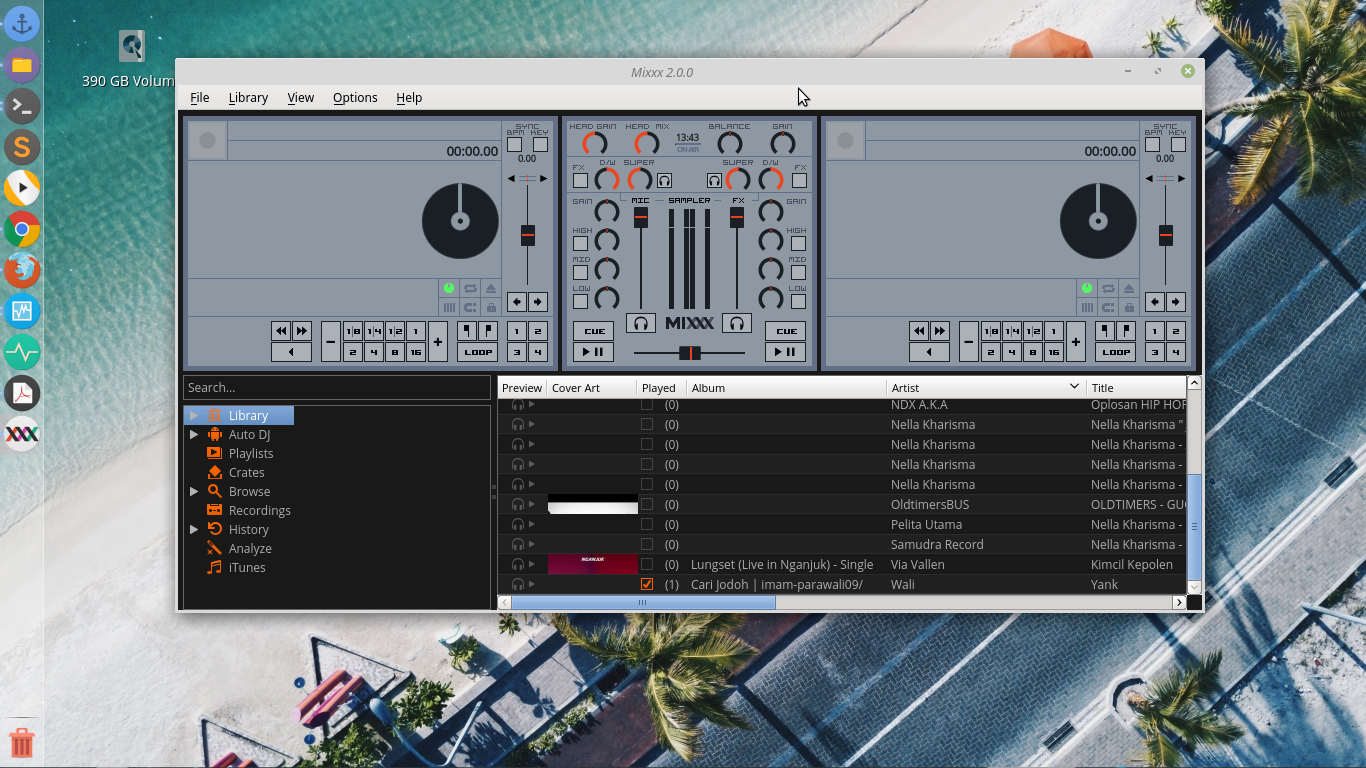1366x768 pixels.
Task: Open the Help menu
Action: (x=409, y=97)
